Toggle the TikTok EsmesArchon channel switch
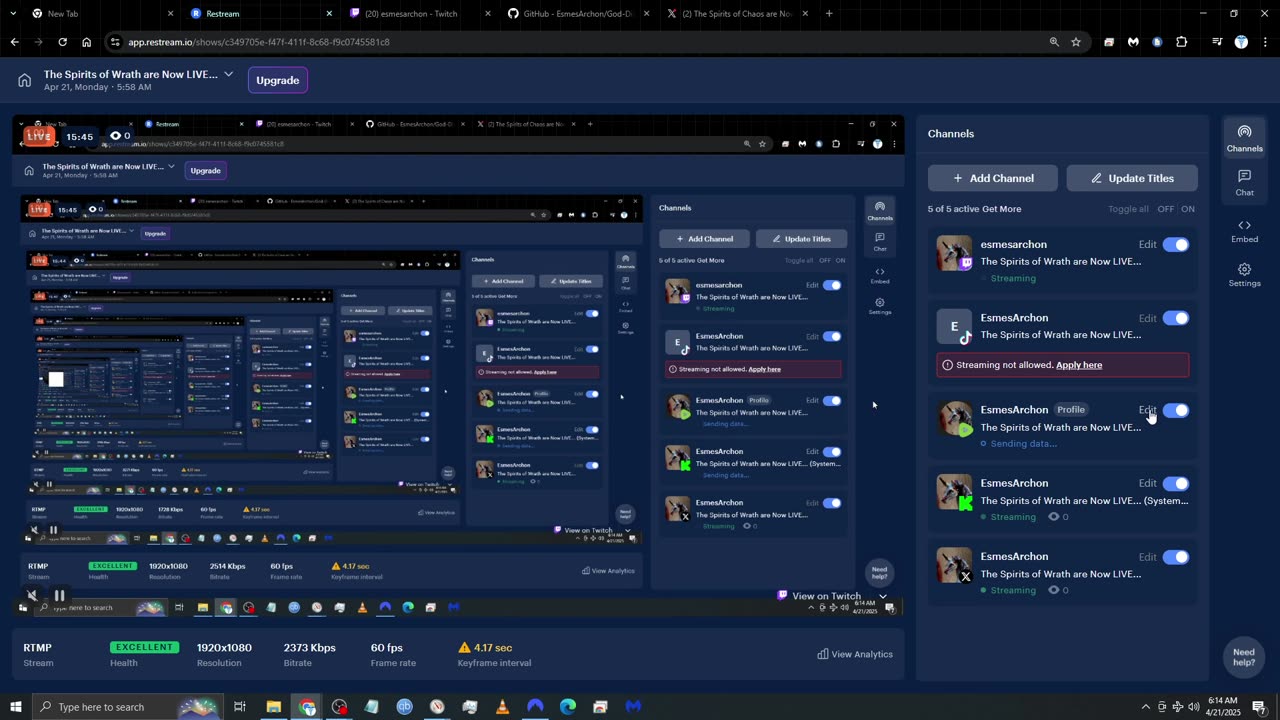The image size is (1280, 720). [x=1176, y=318]
